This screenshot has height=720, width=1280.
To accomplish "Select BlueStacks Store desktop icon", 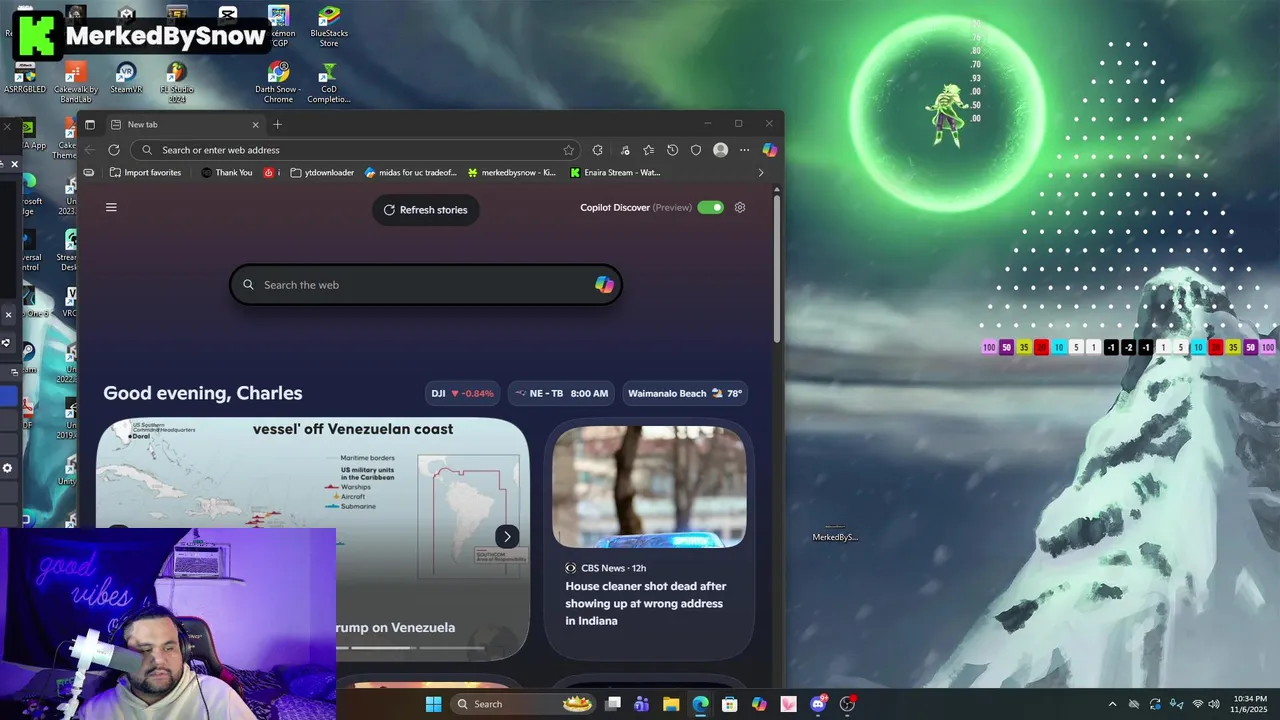I will coord(329,26).
